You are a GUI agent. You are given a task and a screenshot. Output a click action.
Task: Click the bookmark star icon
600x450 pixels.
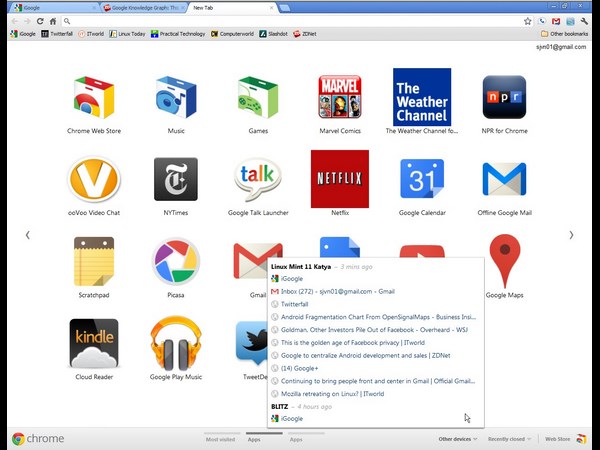(x=527, y=20)
